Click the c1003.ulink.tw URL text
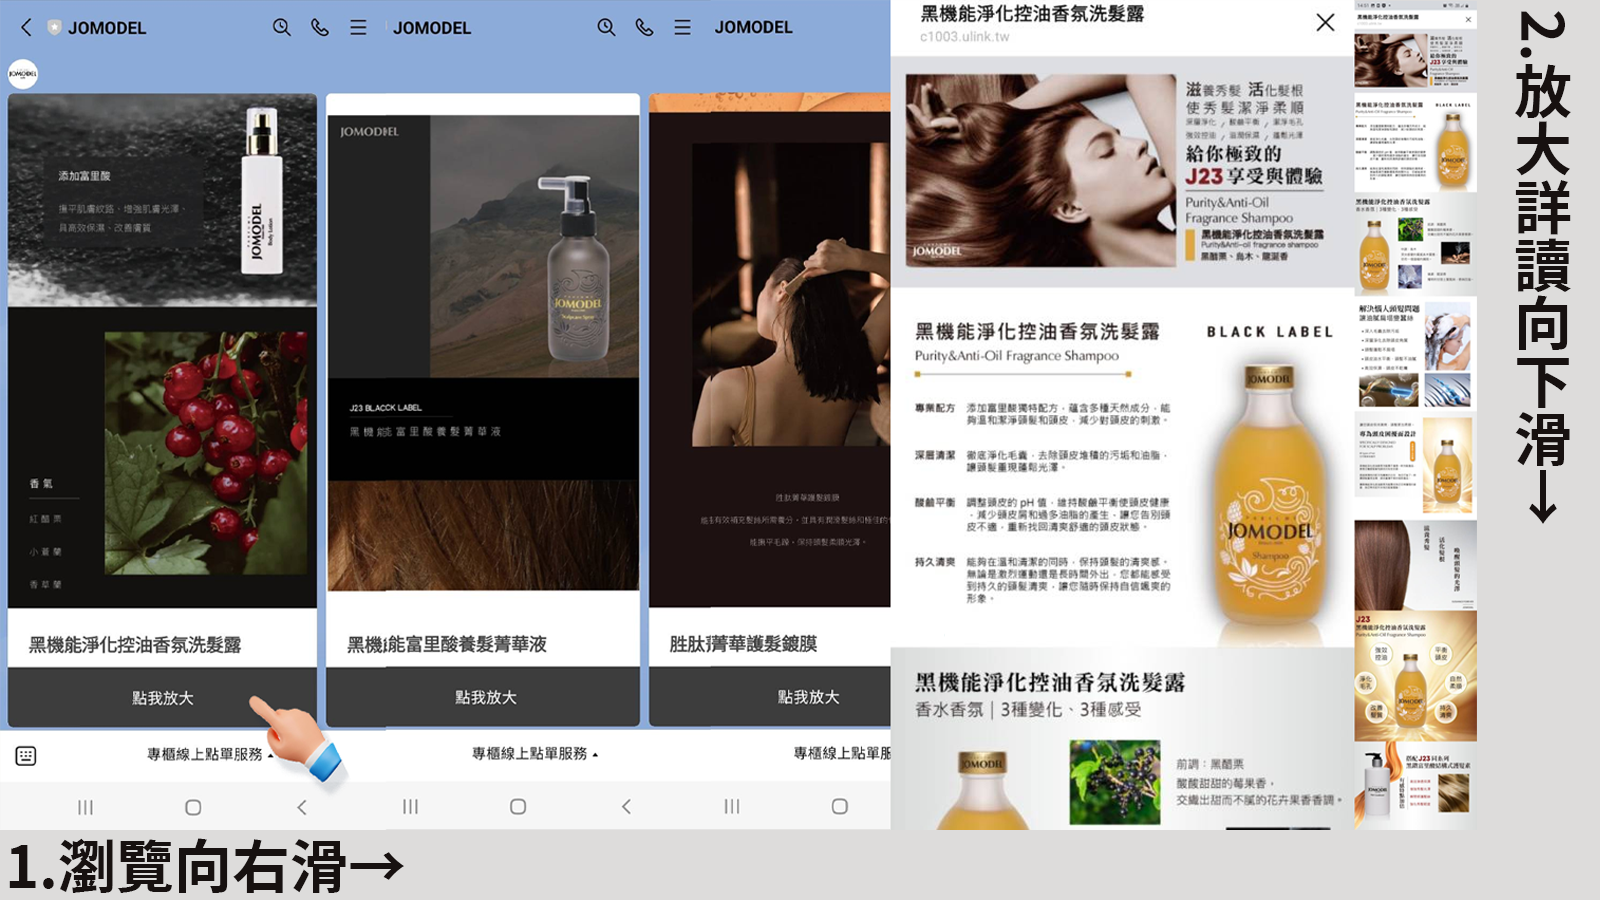The width and height of the screenshot is (1600, 900). 965,37
